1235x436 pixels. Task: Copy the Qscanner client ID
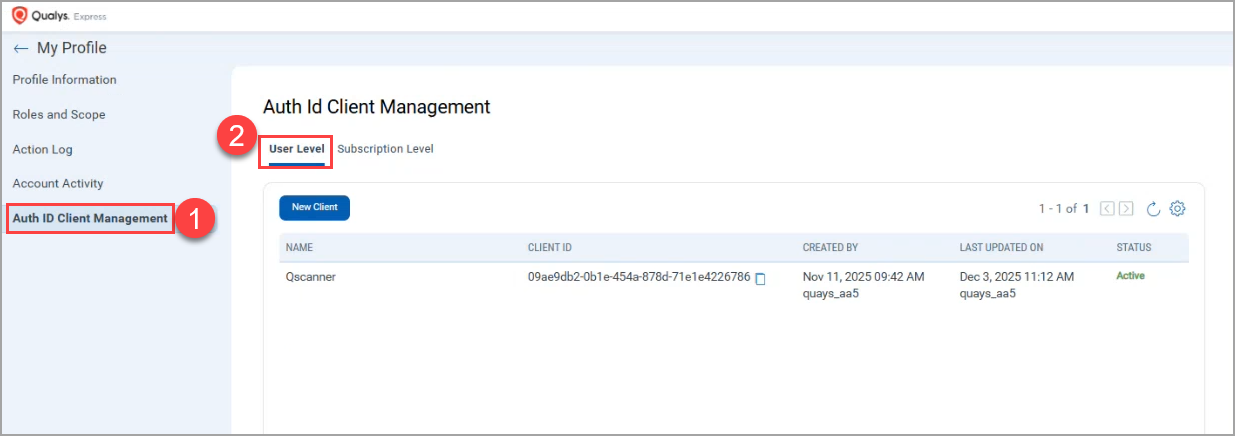coord(760,279)
